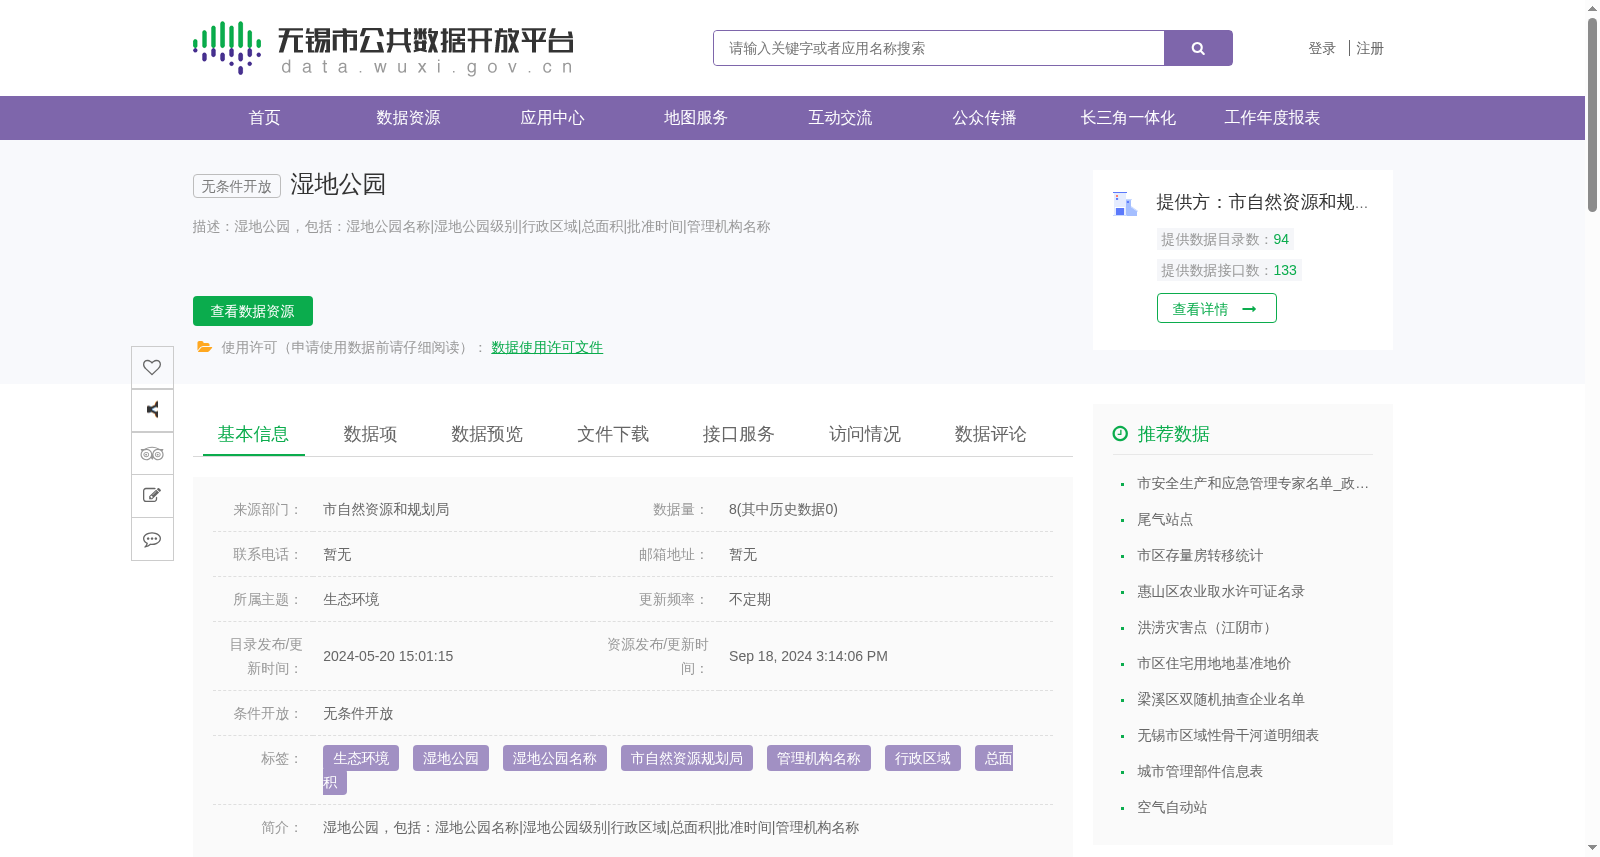Click the scrollbar up arrow
This screenshot has height=857, width=1600.
tap(1592, 9)
